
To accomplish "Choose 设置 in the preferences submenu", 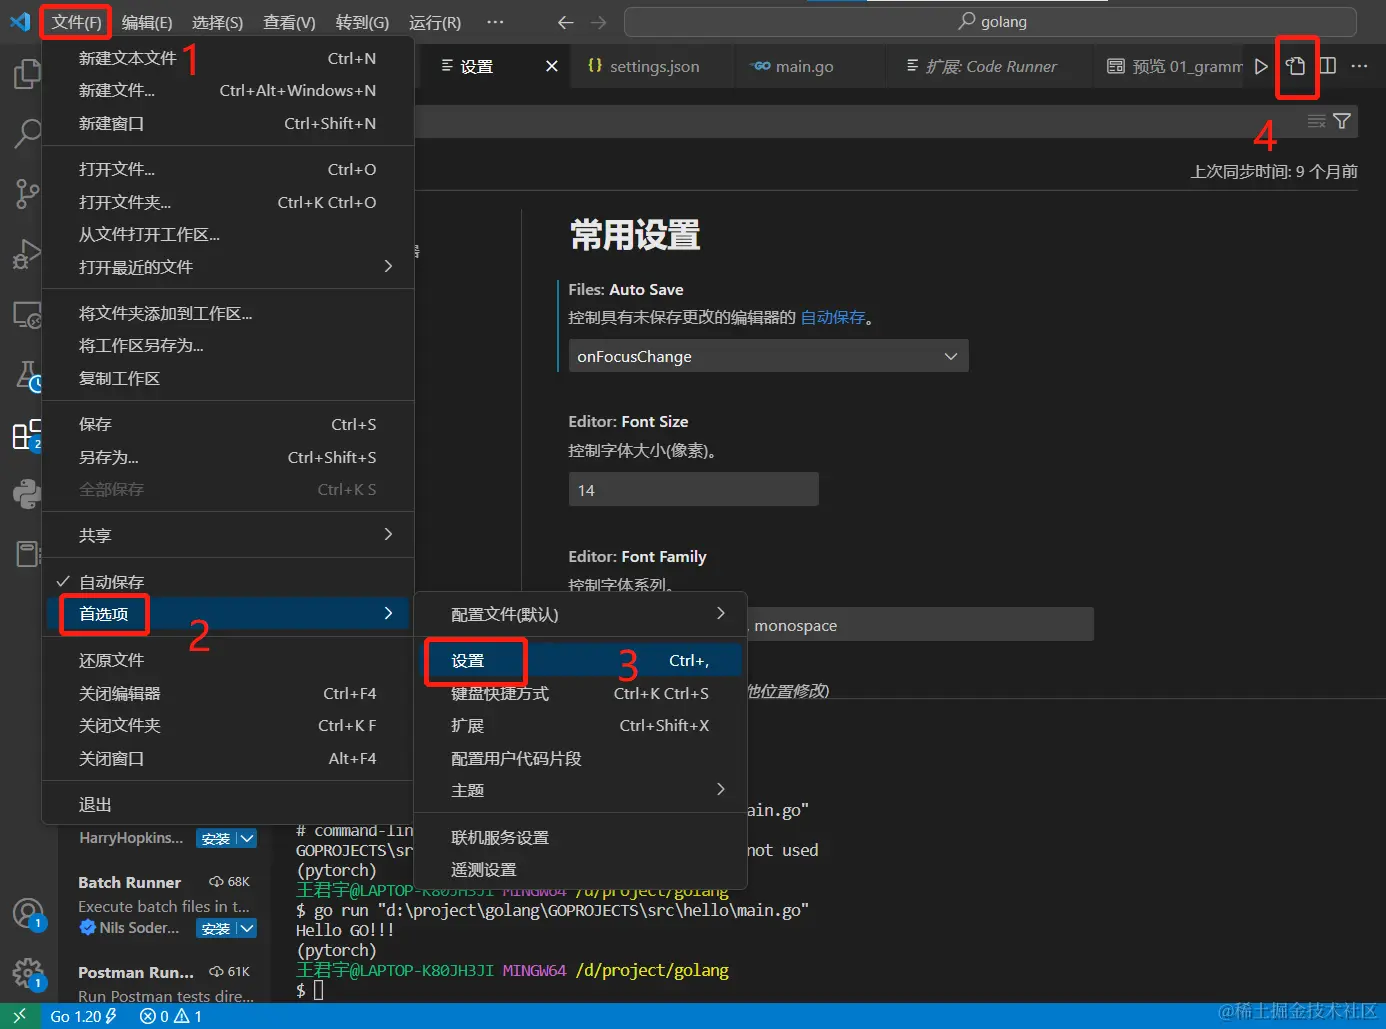I will (580, 661).
